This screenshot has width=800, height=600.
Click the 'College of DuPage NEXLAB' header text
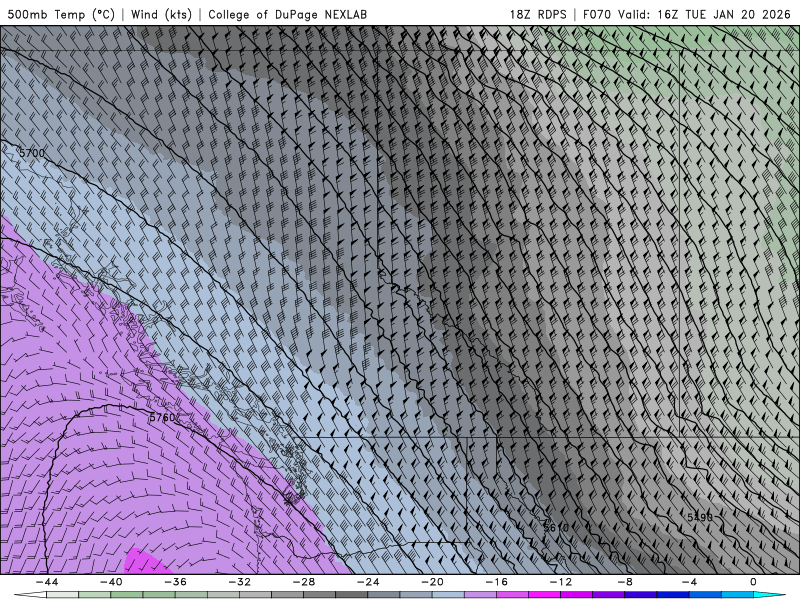pos(287,14)
